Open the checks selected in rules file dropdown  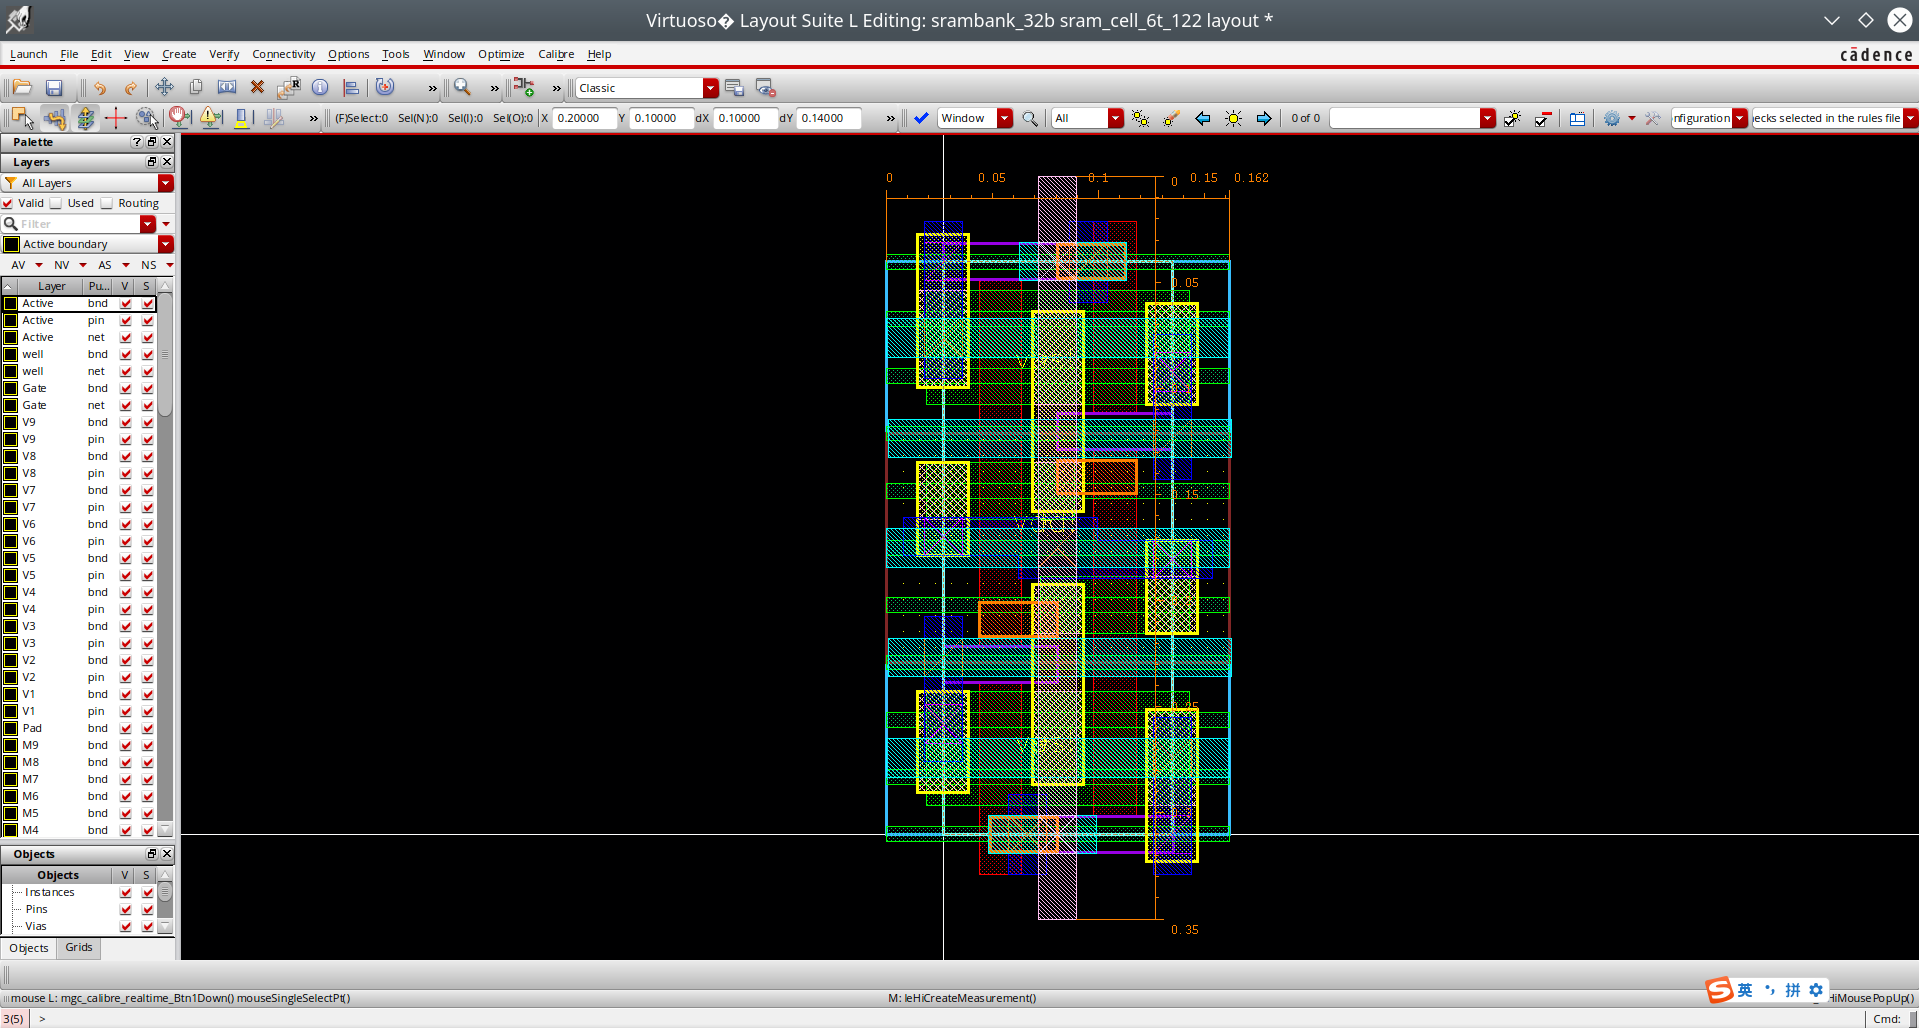1910,118
